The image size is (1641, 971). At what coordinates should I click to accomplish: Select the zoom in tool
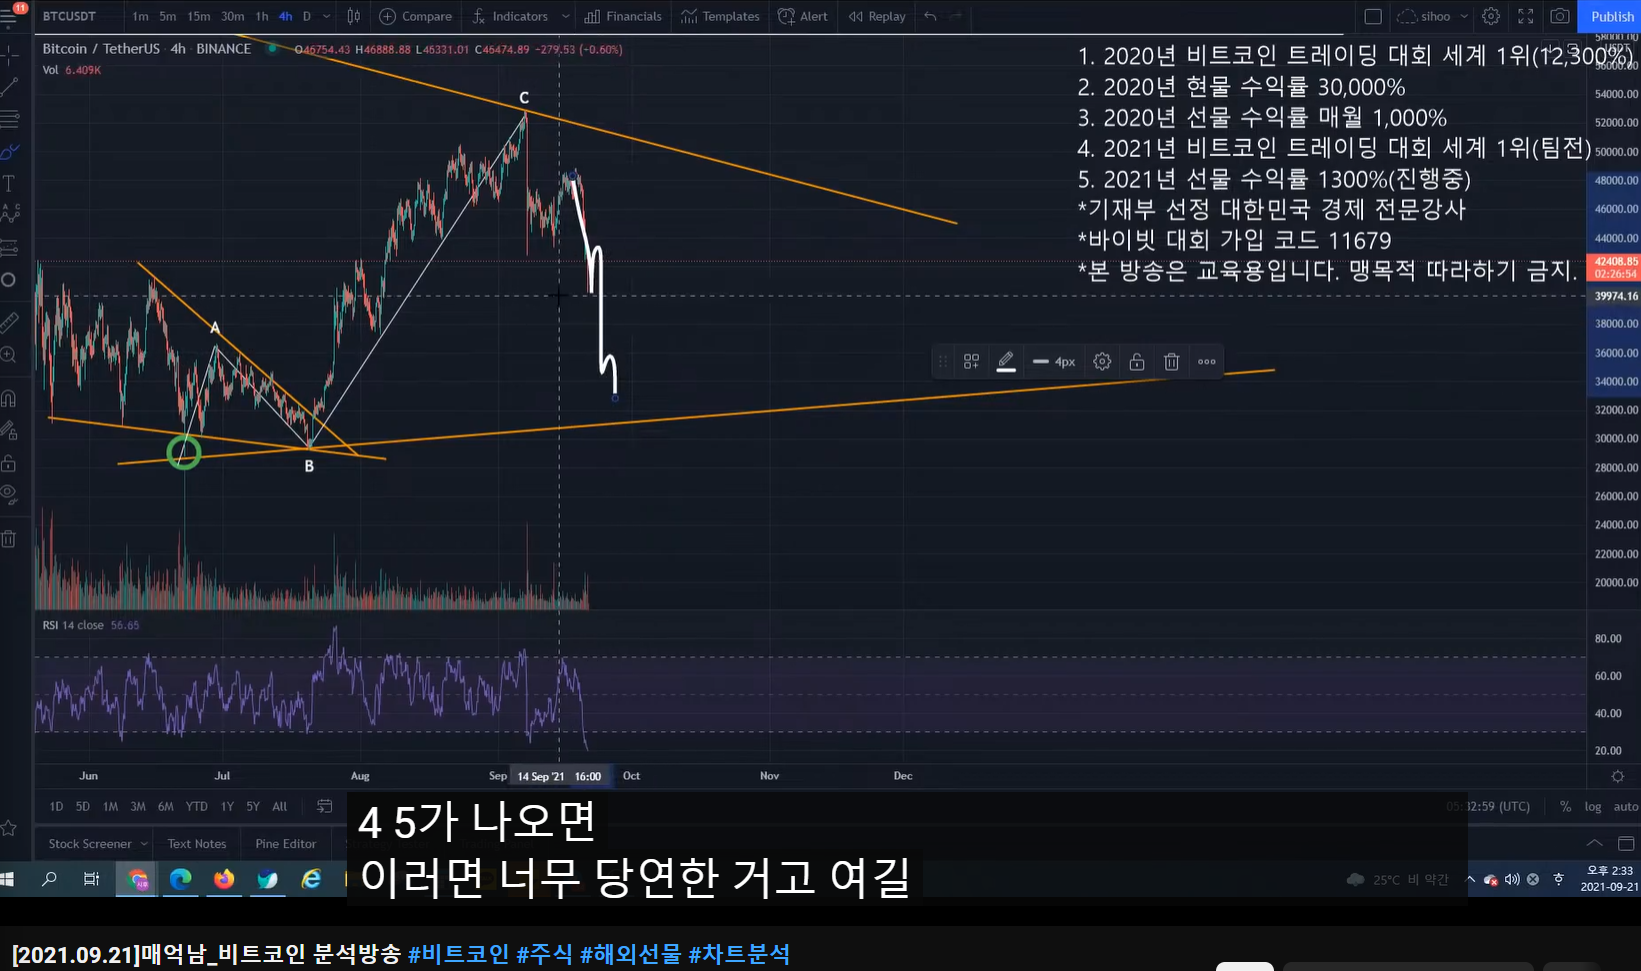tap(9, 355)
